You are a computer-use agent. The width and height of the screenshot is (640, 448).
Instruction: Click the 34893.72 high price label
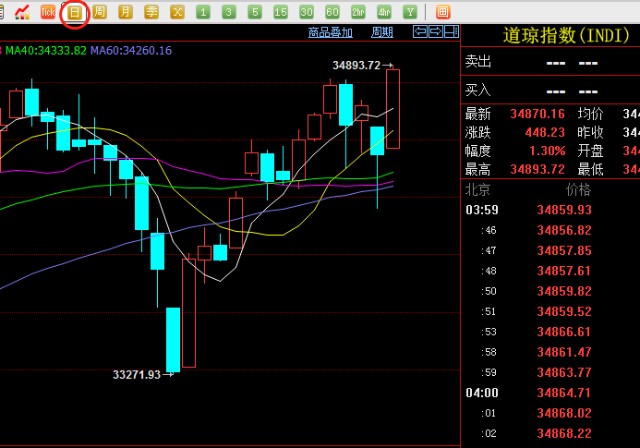356,65
